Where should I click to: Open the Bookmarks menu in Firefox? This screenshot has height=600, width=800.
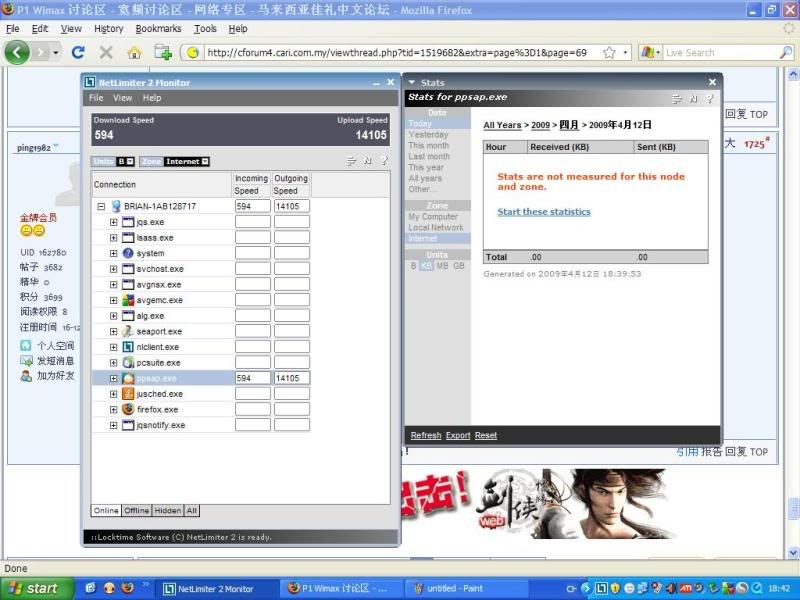158,29
